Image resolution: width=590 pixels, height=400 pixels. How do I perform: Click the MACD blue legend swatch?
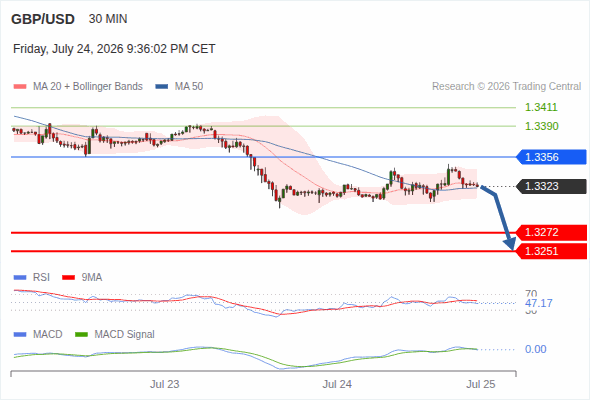20,335
